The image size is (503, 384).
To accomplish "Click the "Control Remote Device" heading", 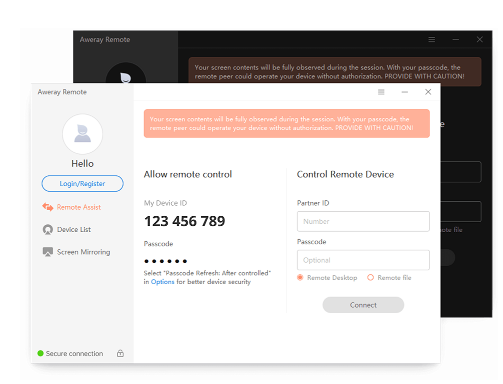I will click(345, 174).
